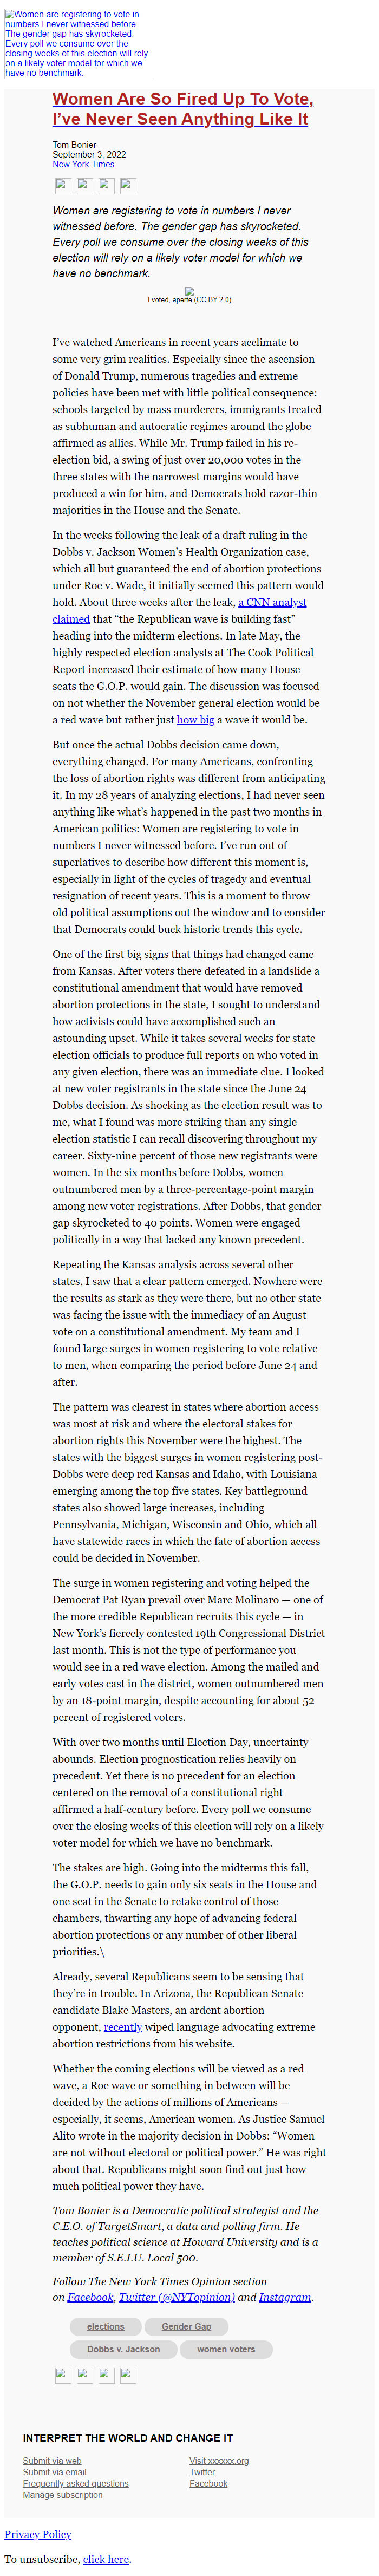Follow the "a CNN analyst claimed" link
The width and height of the screenshot is (379, 2576).
272,602
